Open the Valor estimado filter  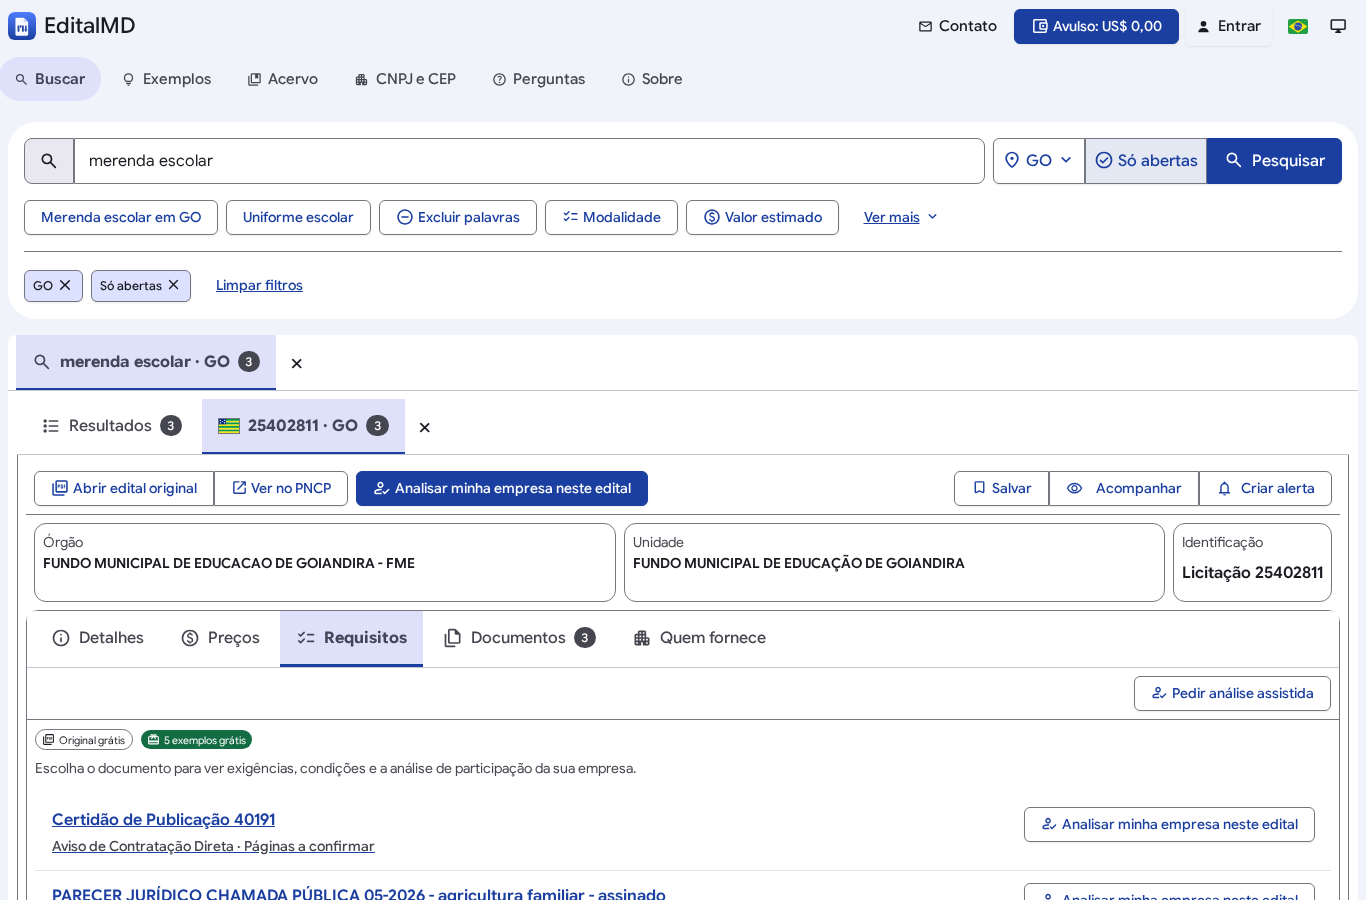coord(762,217)
